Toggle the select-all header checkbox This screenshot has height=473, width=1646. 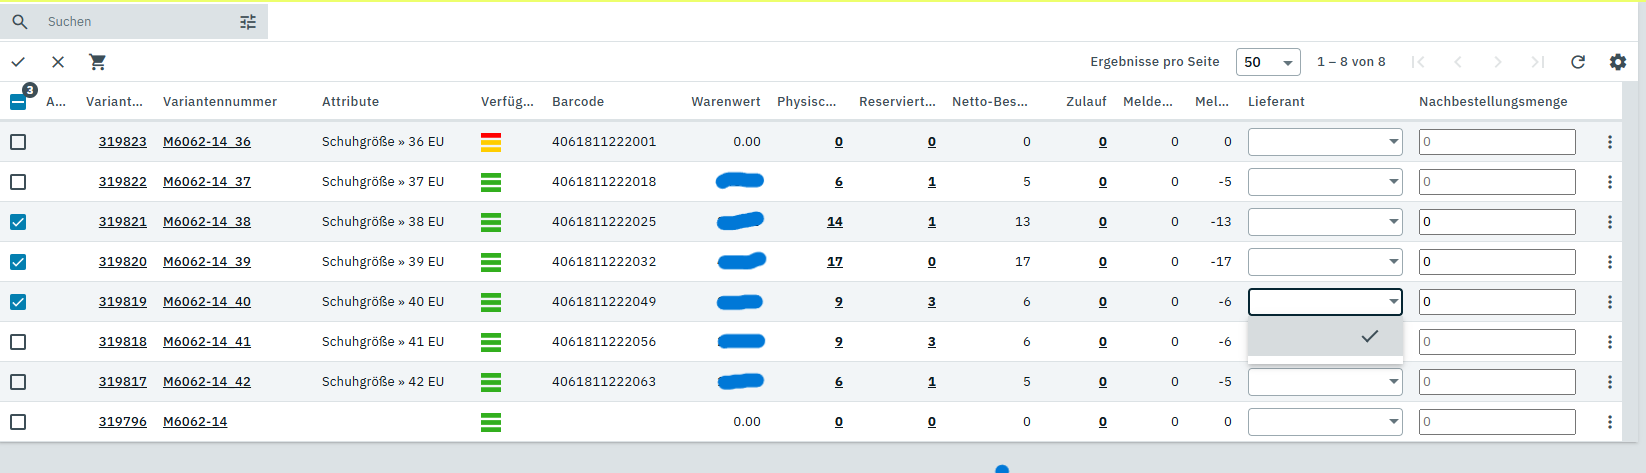tap(18, 102)
